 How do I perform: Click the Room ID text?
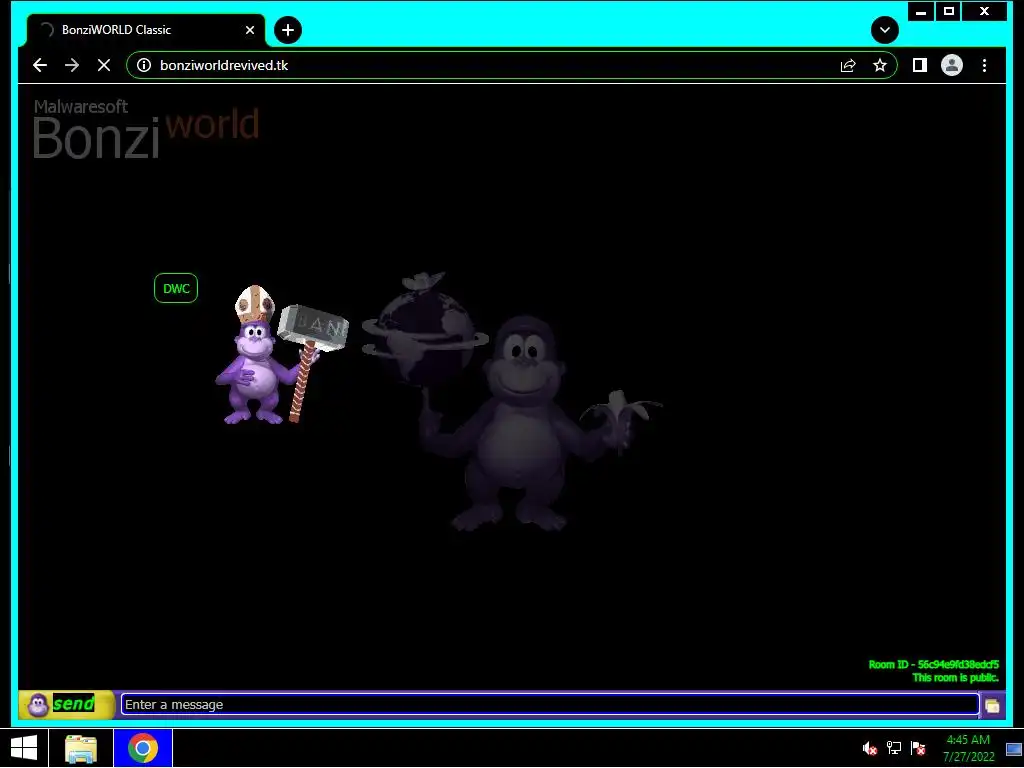coord(933,664)
